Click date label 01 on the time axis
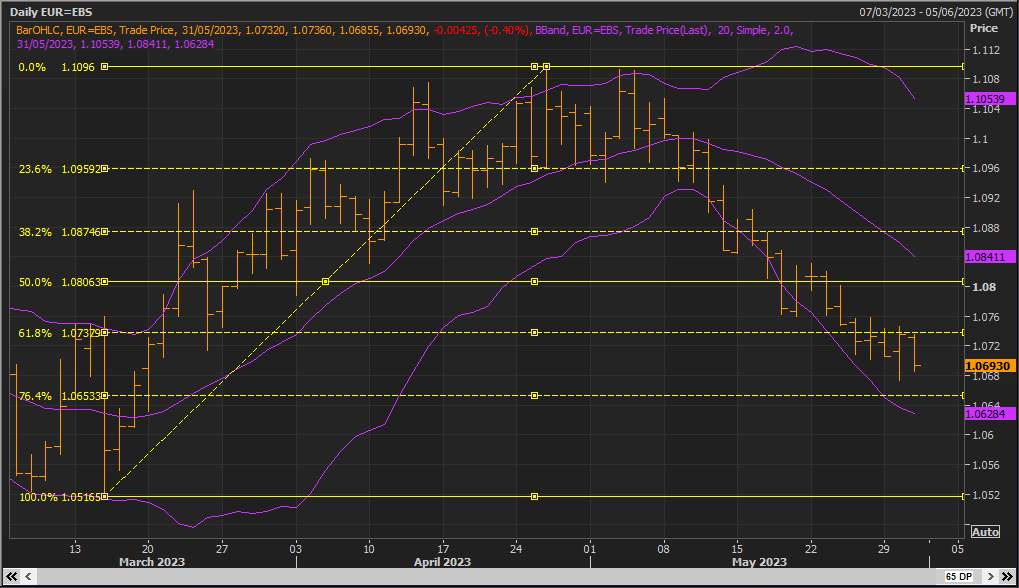This screenshot has width=1019, height=588. click(589, 549)
